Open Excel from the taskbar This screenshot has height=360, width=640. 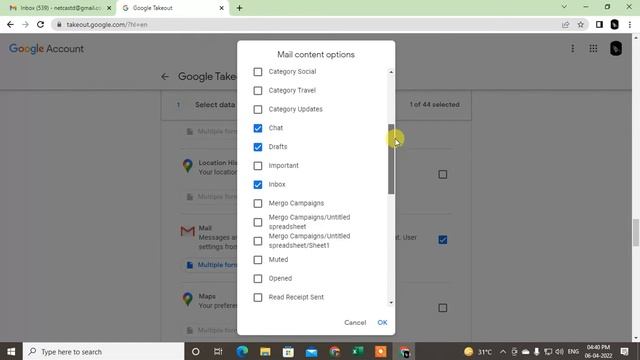click(358, 351)
